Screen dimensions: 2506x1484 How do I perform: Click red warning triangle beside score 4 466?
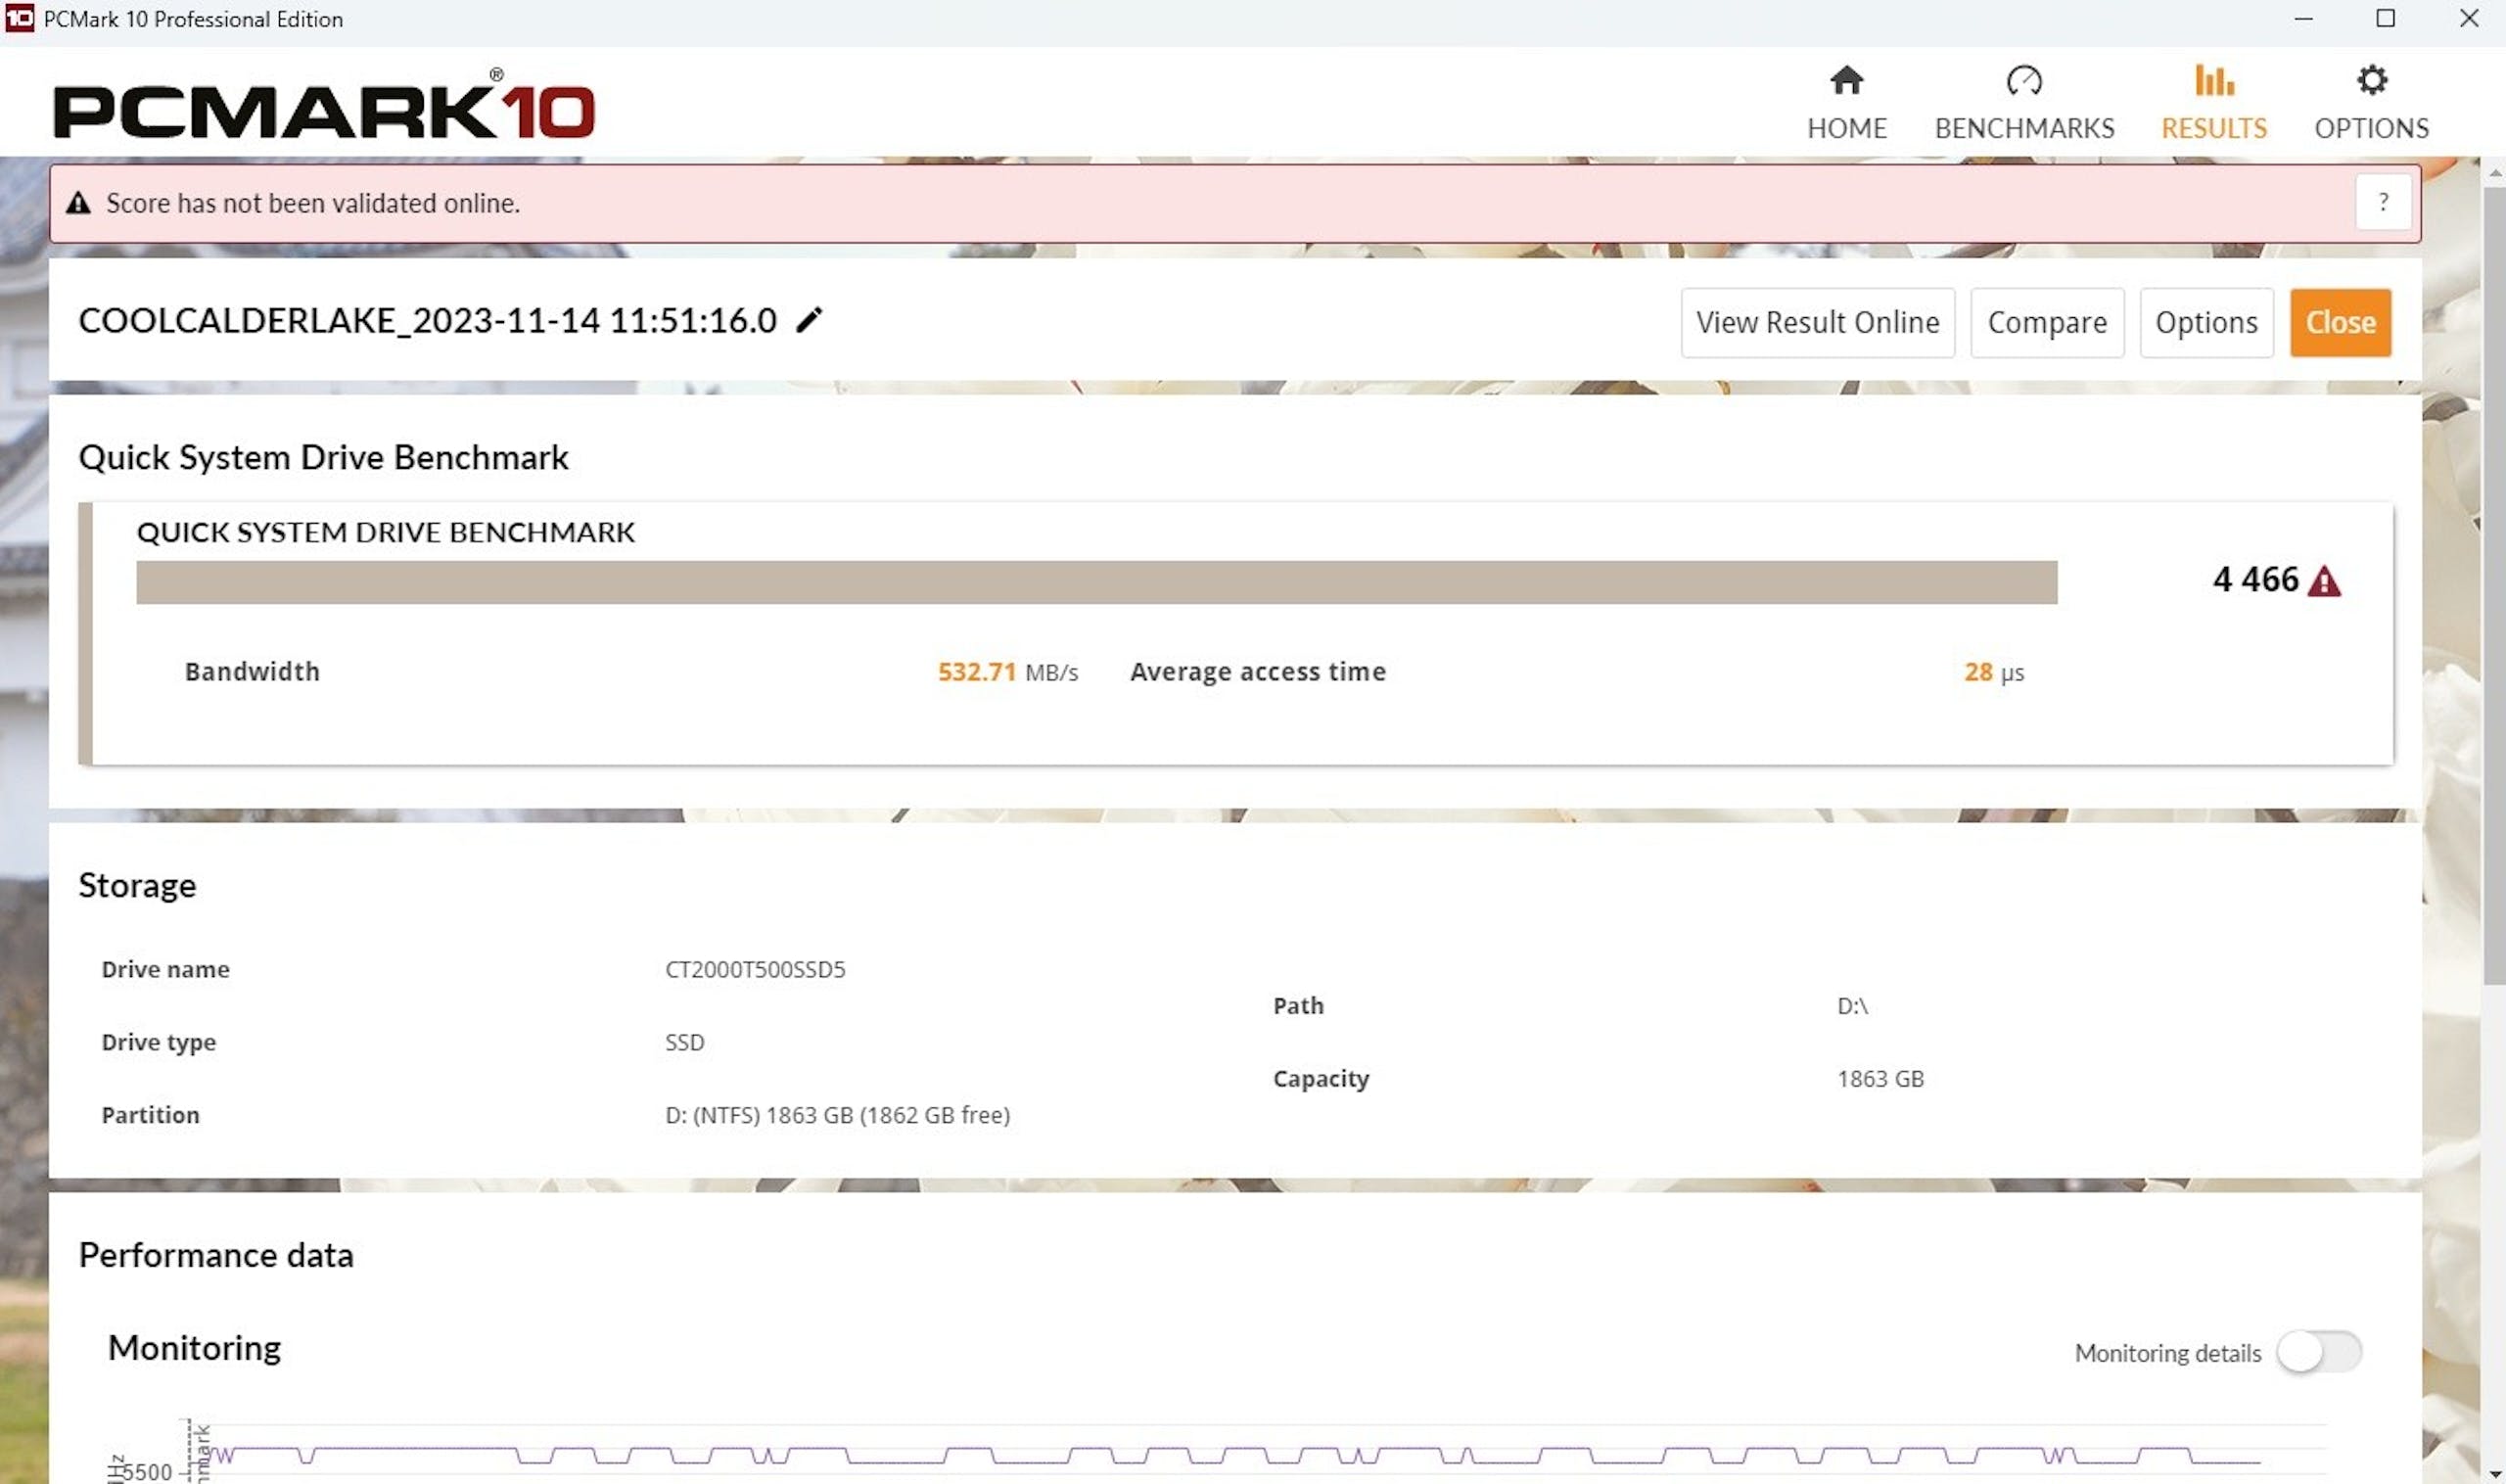[2324, 581]
